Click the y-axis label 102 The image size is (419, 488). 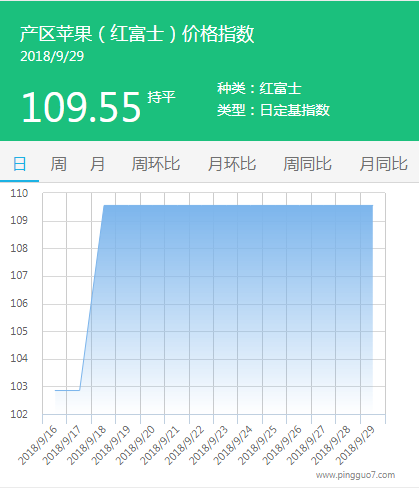19,414
